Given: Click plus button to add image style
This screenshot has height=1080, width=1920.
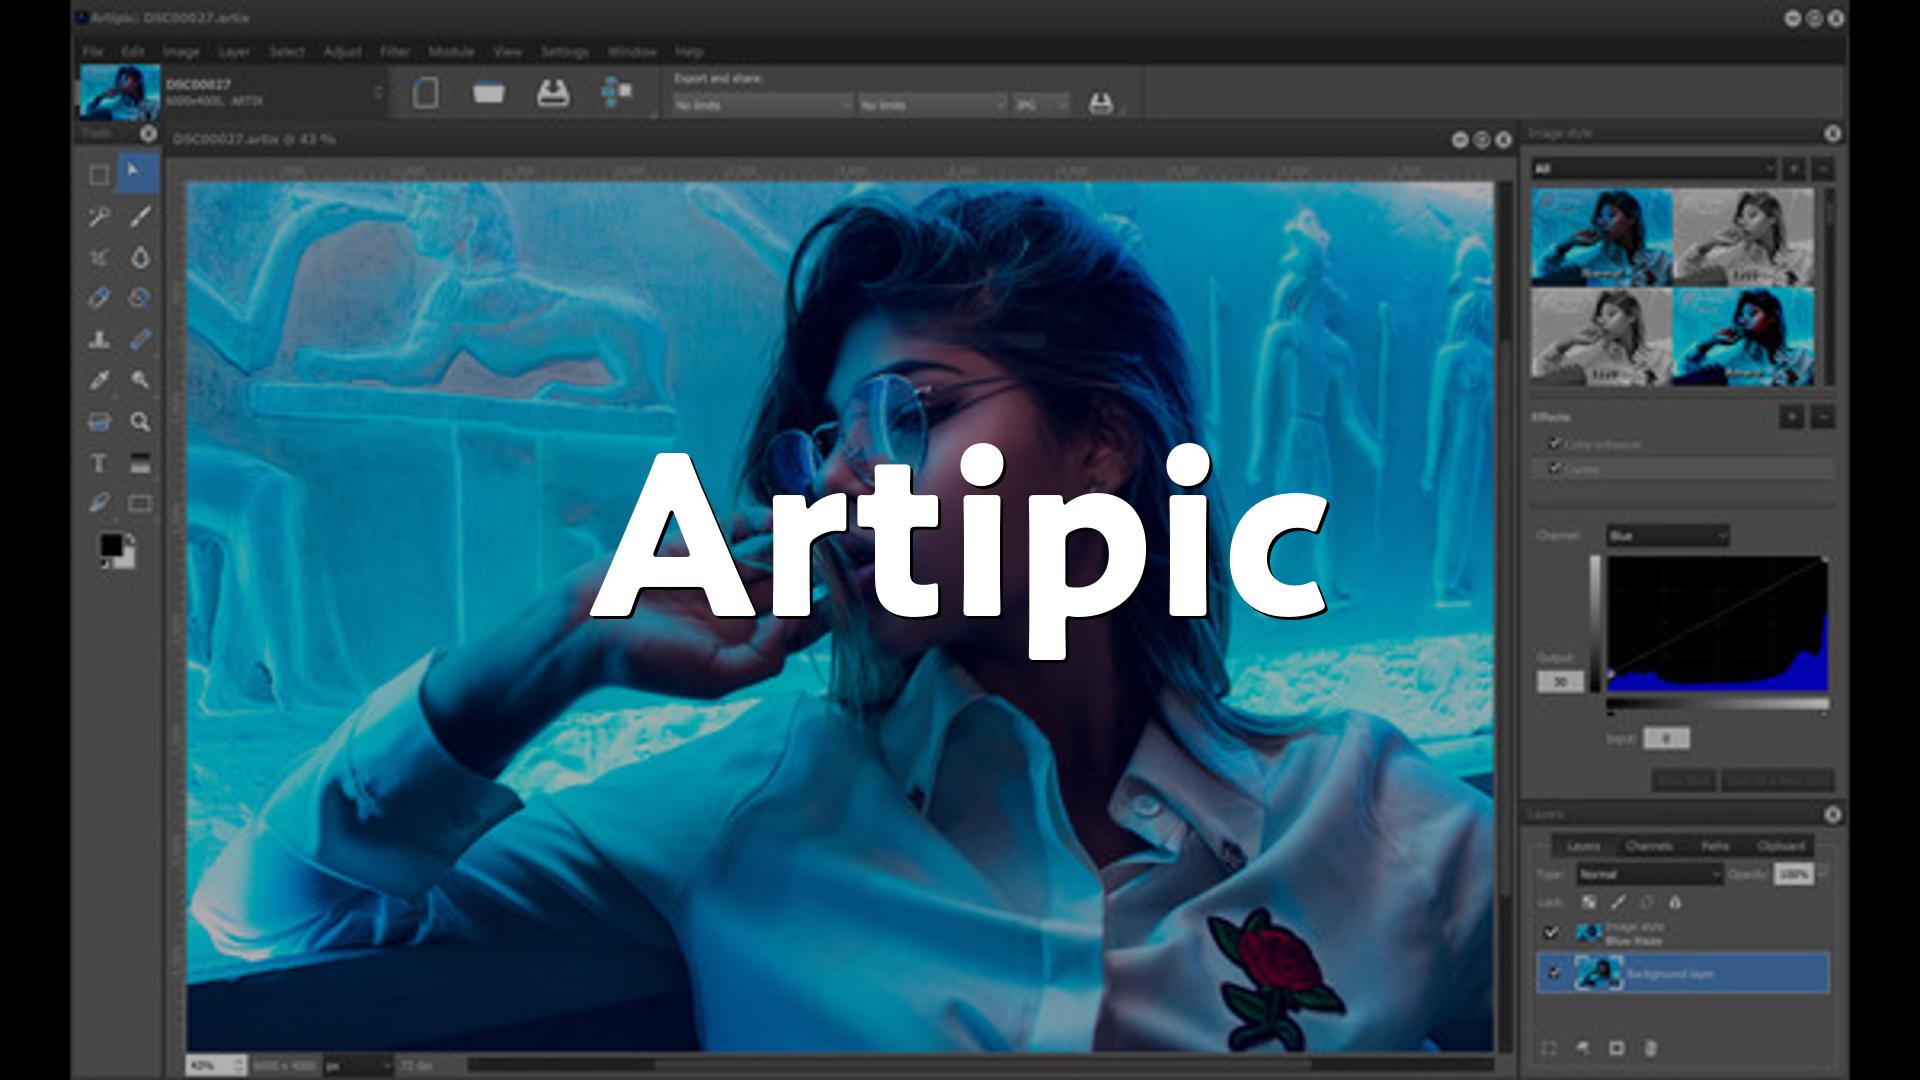Looking at the screenshot, I should (x=1794, y=169).
